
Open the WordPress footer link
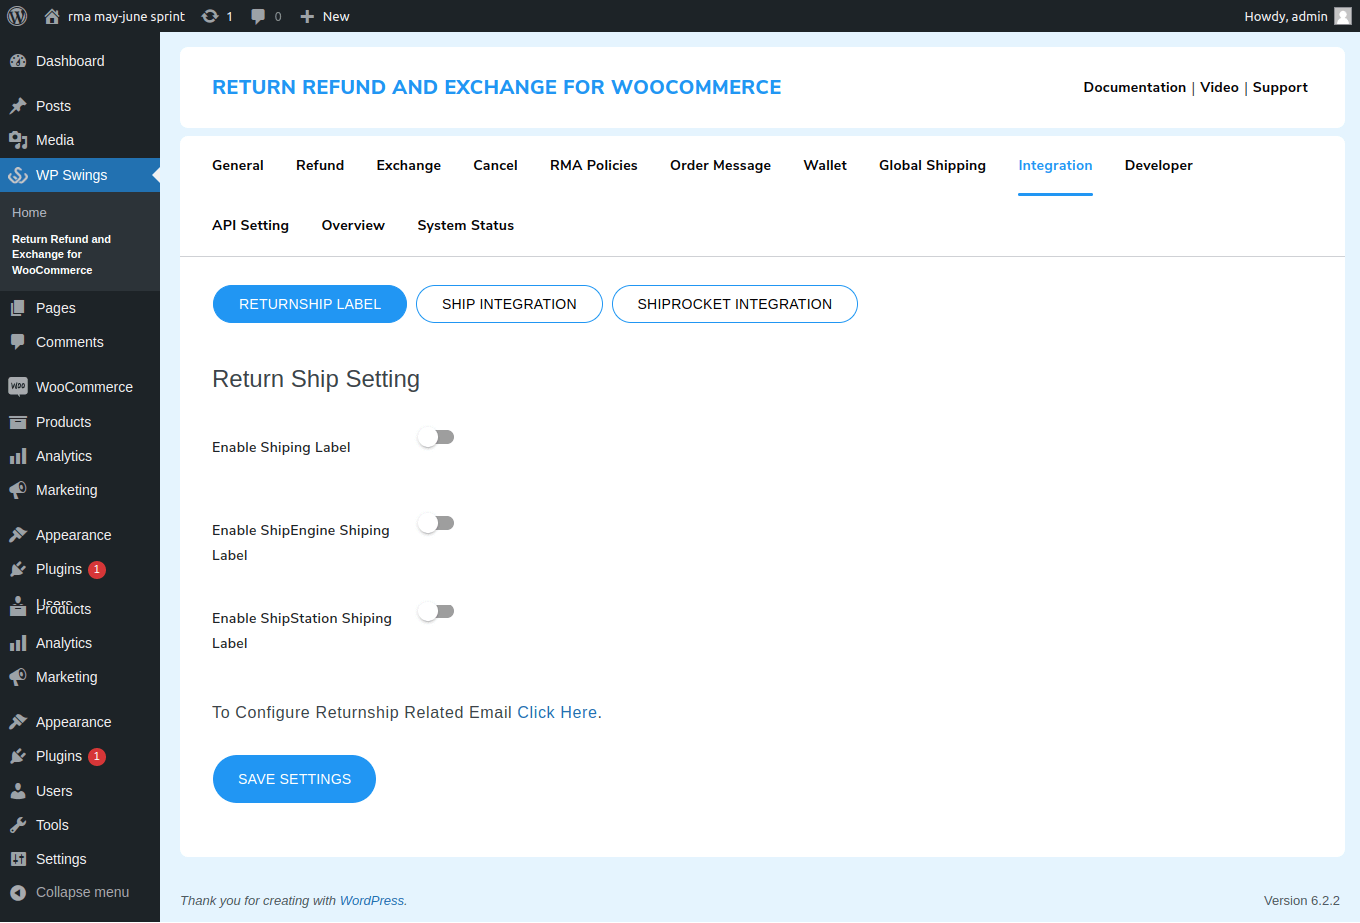372,900
